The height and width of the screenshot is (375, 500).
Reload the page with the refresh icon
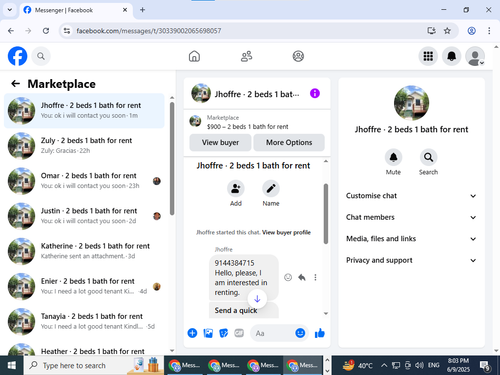46,31
